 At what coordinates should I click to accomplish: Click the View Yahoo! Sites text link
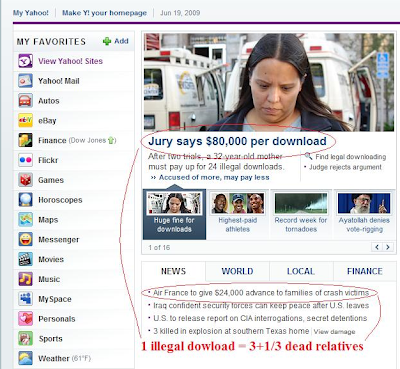70,61
